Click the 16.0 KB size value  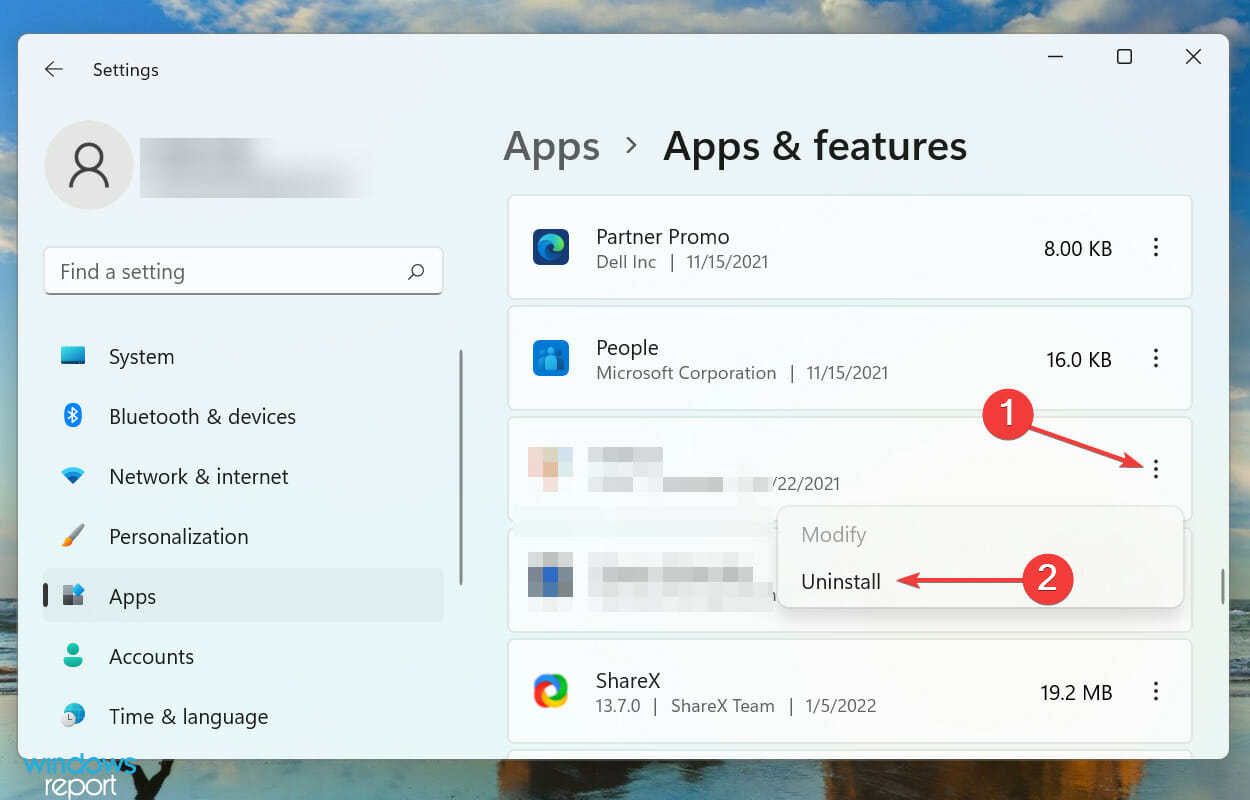pyautogui.click(x=1079, y=359)
